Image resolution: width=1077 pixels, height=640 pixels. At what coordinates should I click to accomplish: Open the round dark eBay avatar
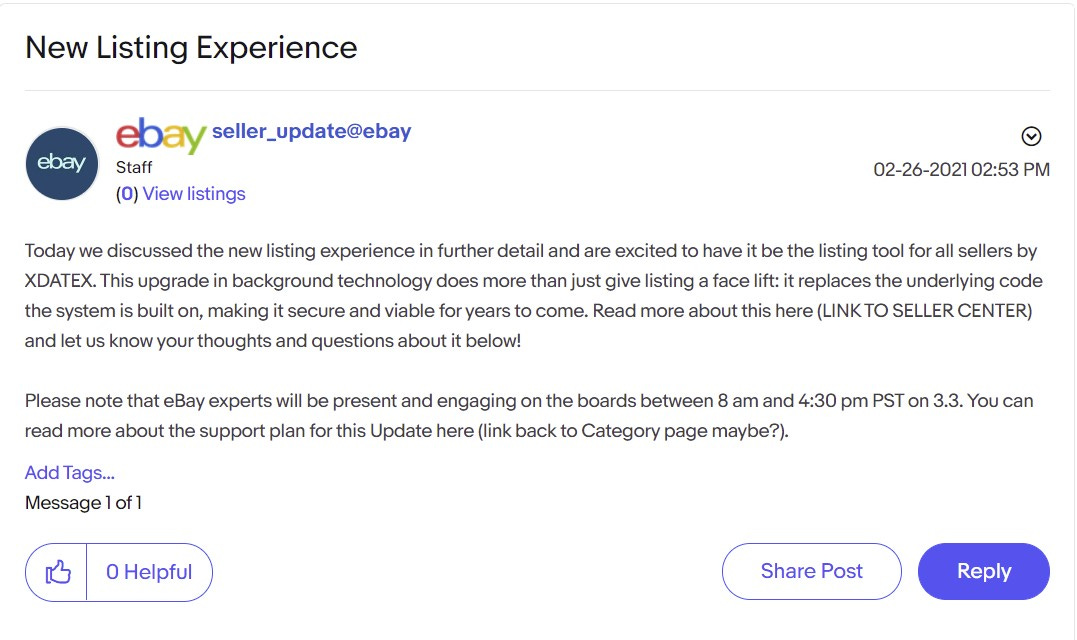pyautogui.click(x=62, y=163)
